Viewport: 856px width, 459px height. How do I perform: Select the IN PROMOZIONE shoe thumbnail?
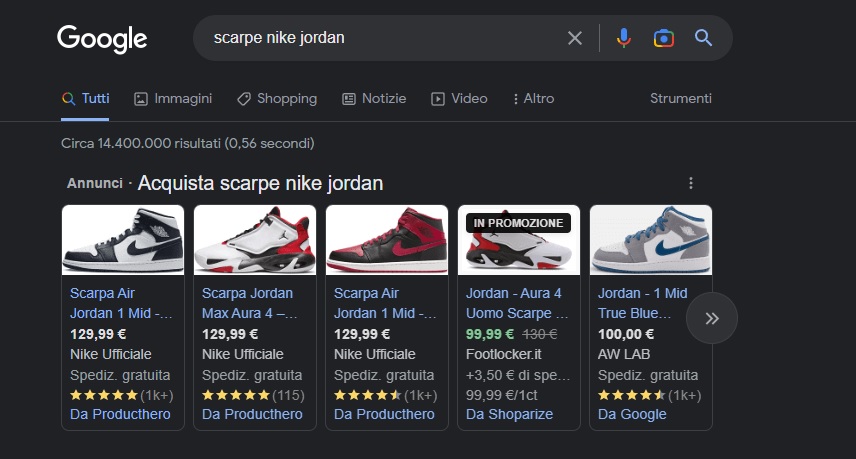(519, 240)
